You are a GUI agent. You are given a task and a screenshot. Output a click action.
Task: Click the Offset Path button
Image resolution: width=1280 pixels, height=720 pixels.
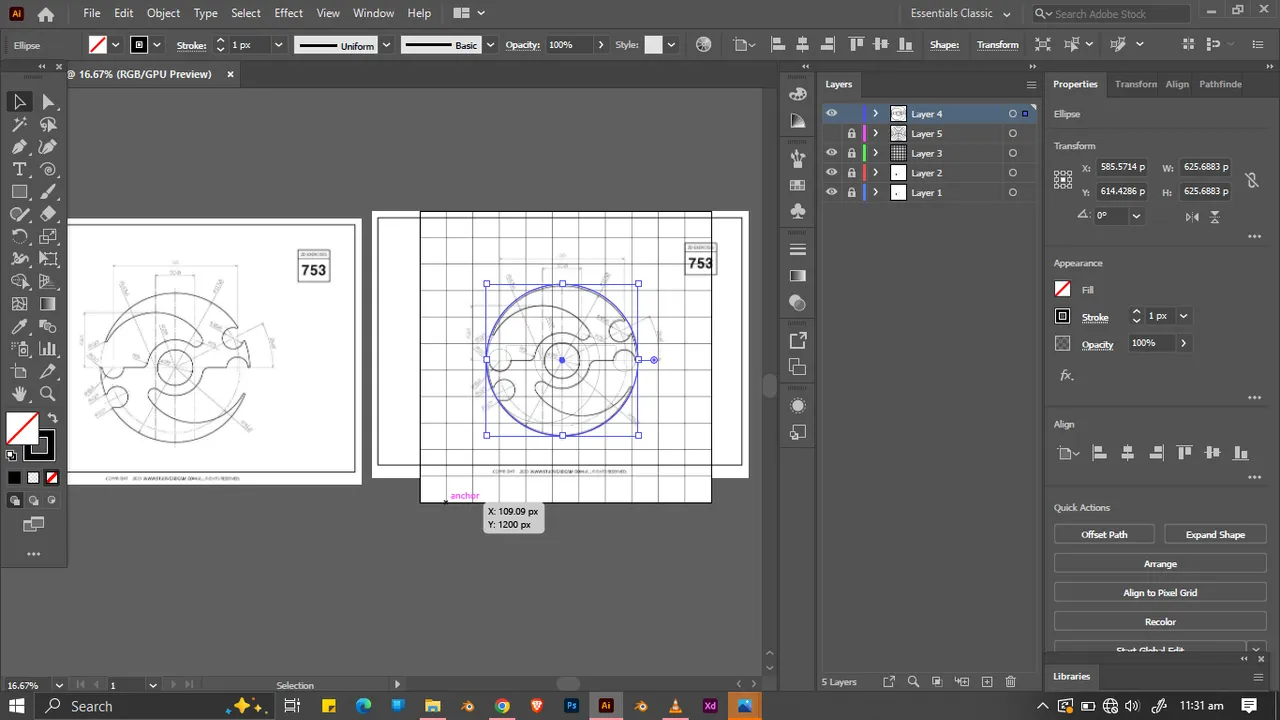coord(1104,535)
